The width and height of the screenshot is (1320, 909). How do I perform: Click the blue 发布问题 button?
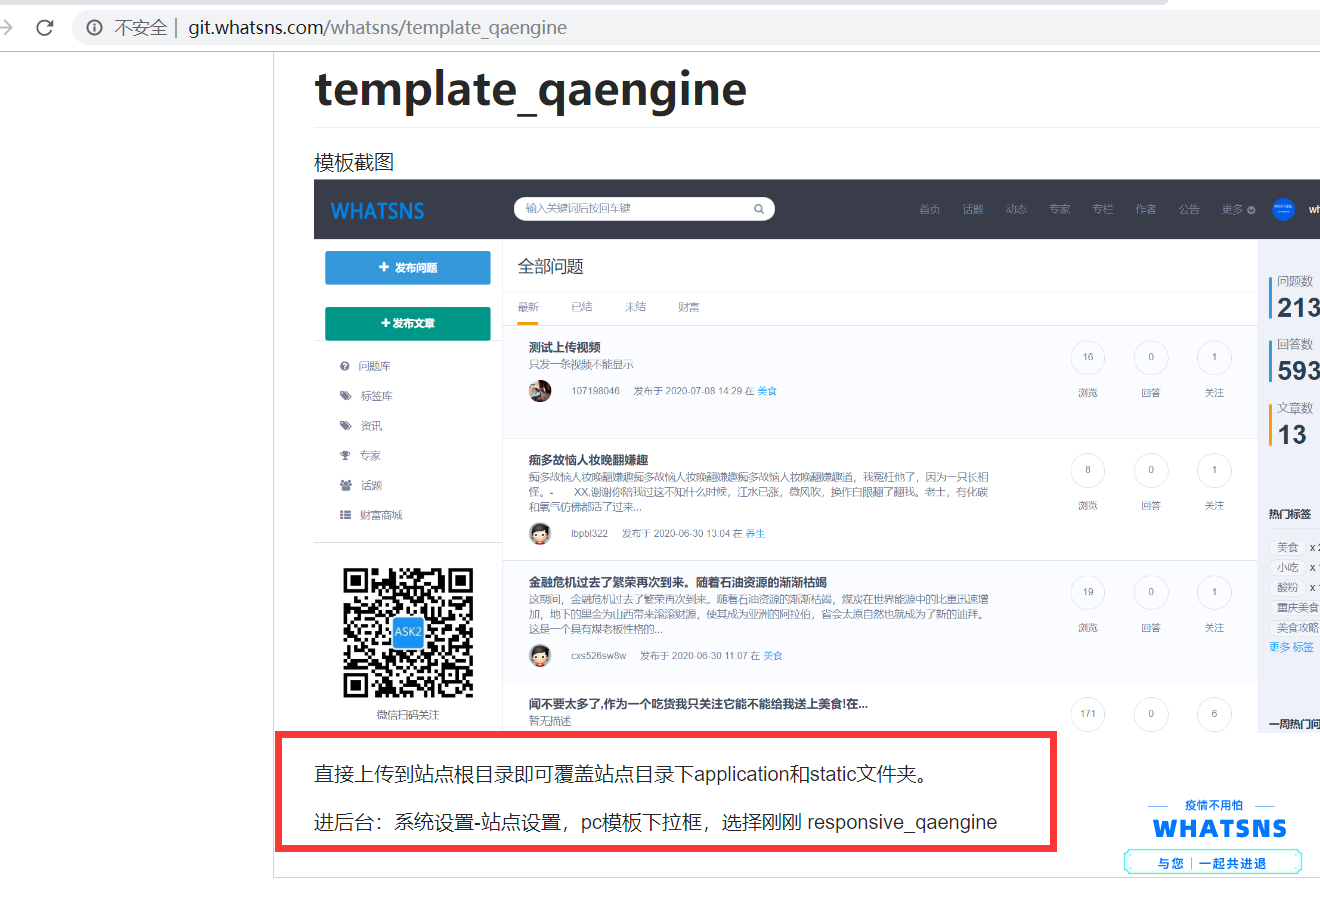pos(407,268)
